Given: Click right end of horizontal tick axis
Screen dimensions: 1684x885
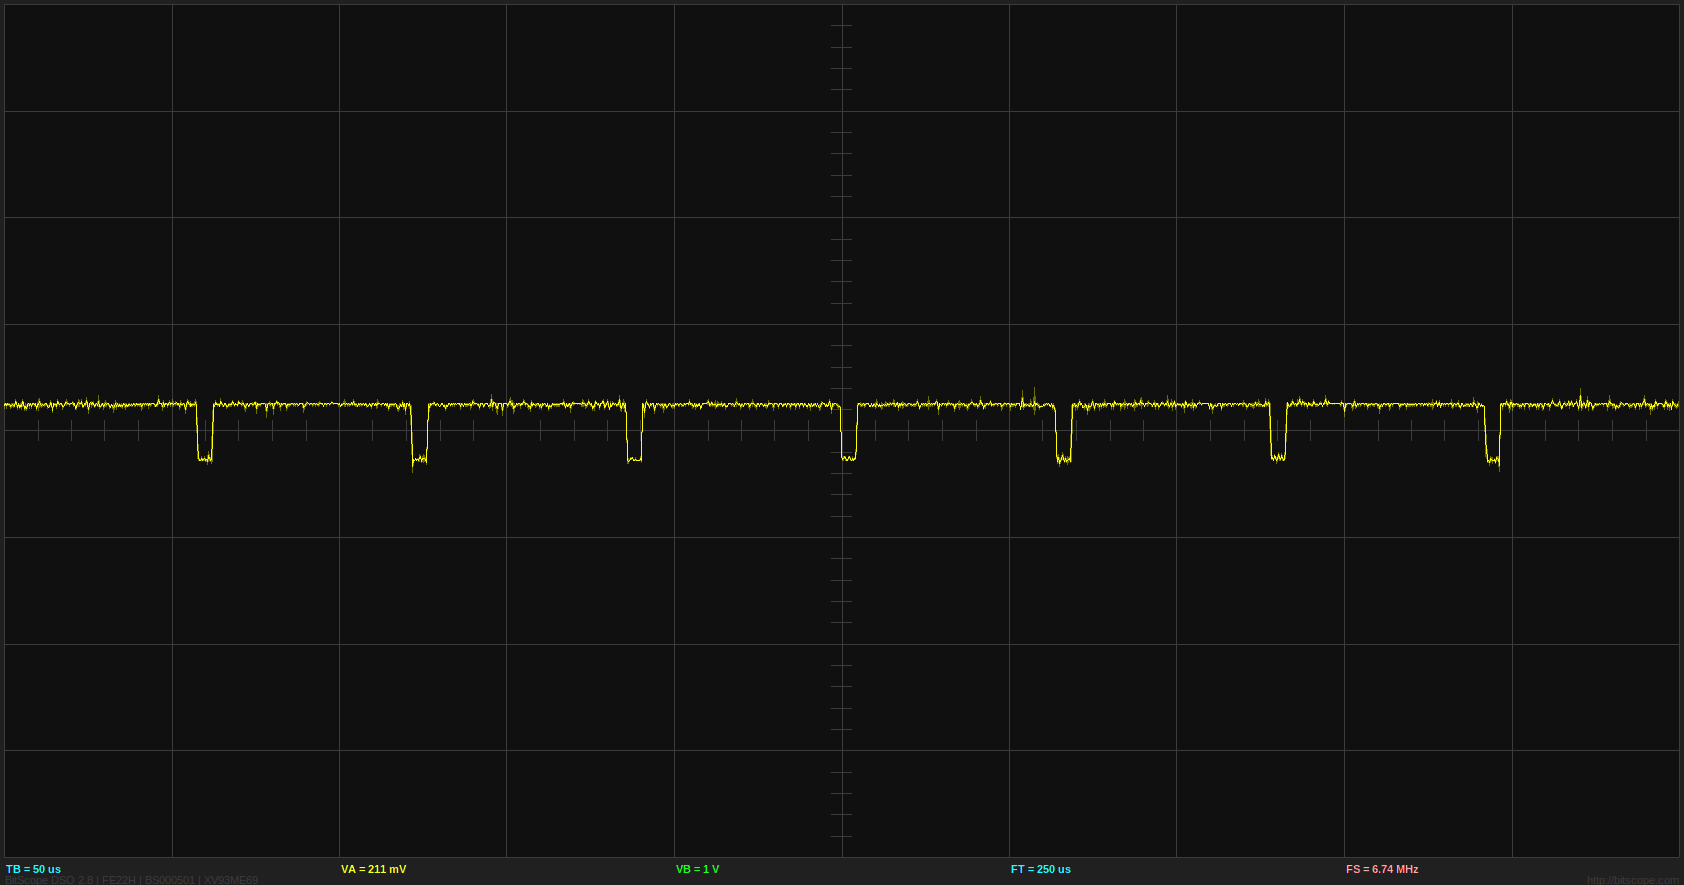Looking at the screenshot, I should [1644, 430].
